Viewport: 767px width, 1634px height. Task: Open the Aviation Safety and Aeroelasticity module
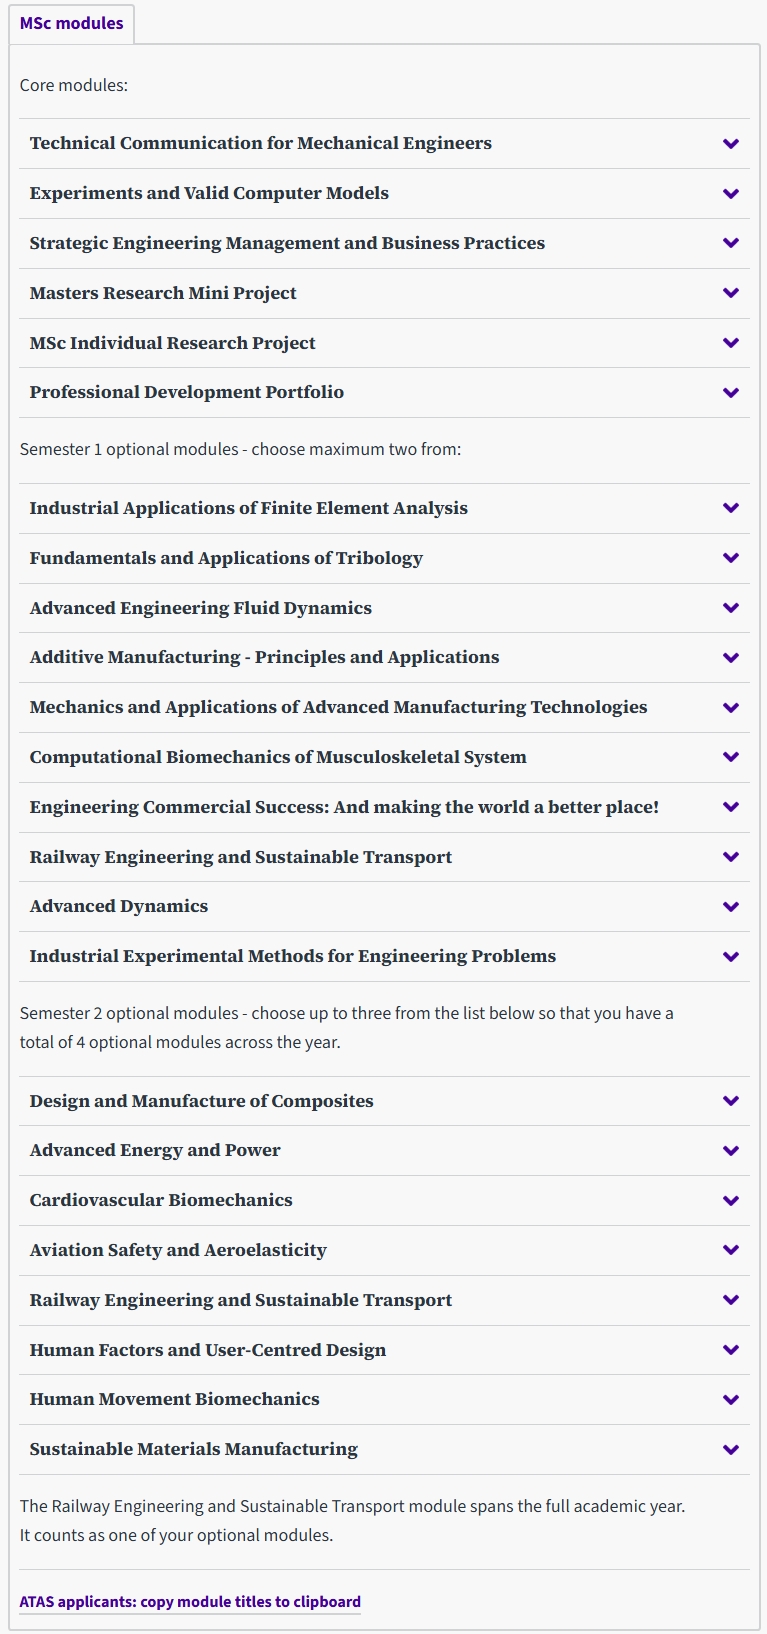point(178,1250)
